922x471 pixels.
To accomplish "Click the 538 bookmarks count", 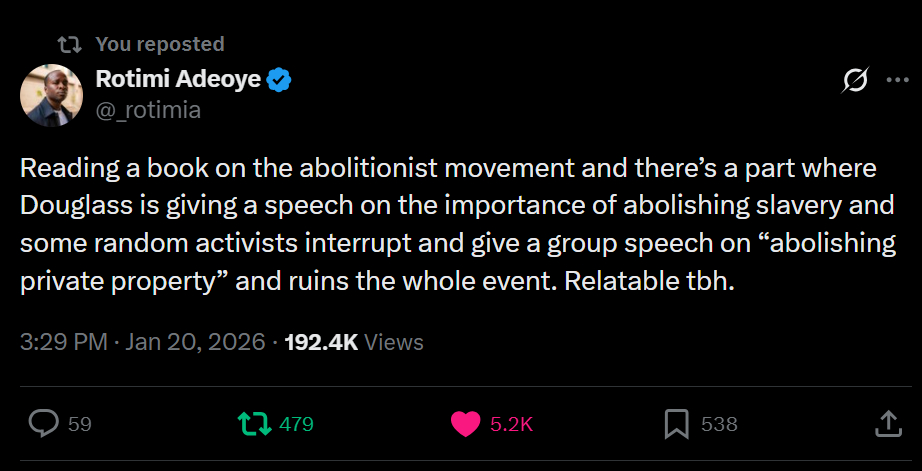I will pyautogui.click(x=719, y=424).
